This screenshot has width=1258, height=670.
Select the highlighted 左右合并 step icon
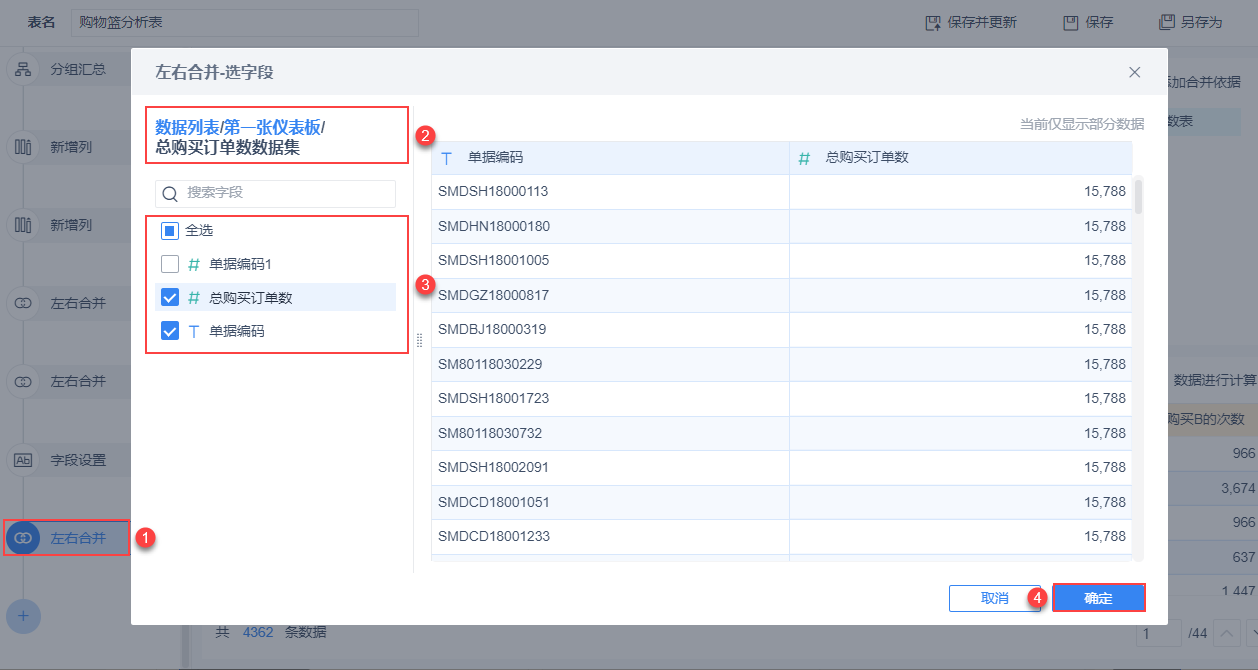pyautogui.click(x=23, y=538)
